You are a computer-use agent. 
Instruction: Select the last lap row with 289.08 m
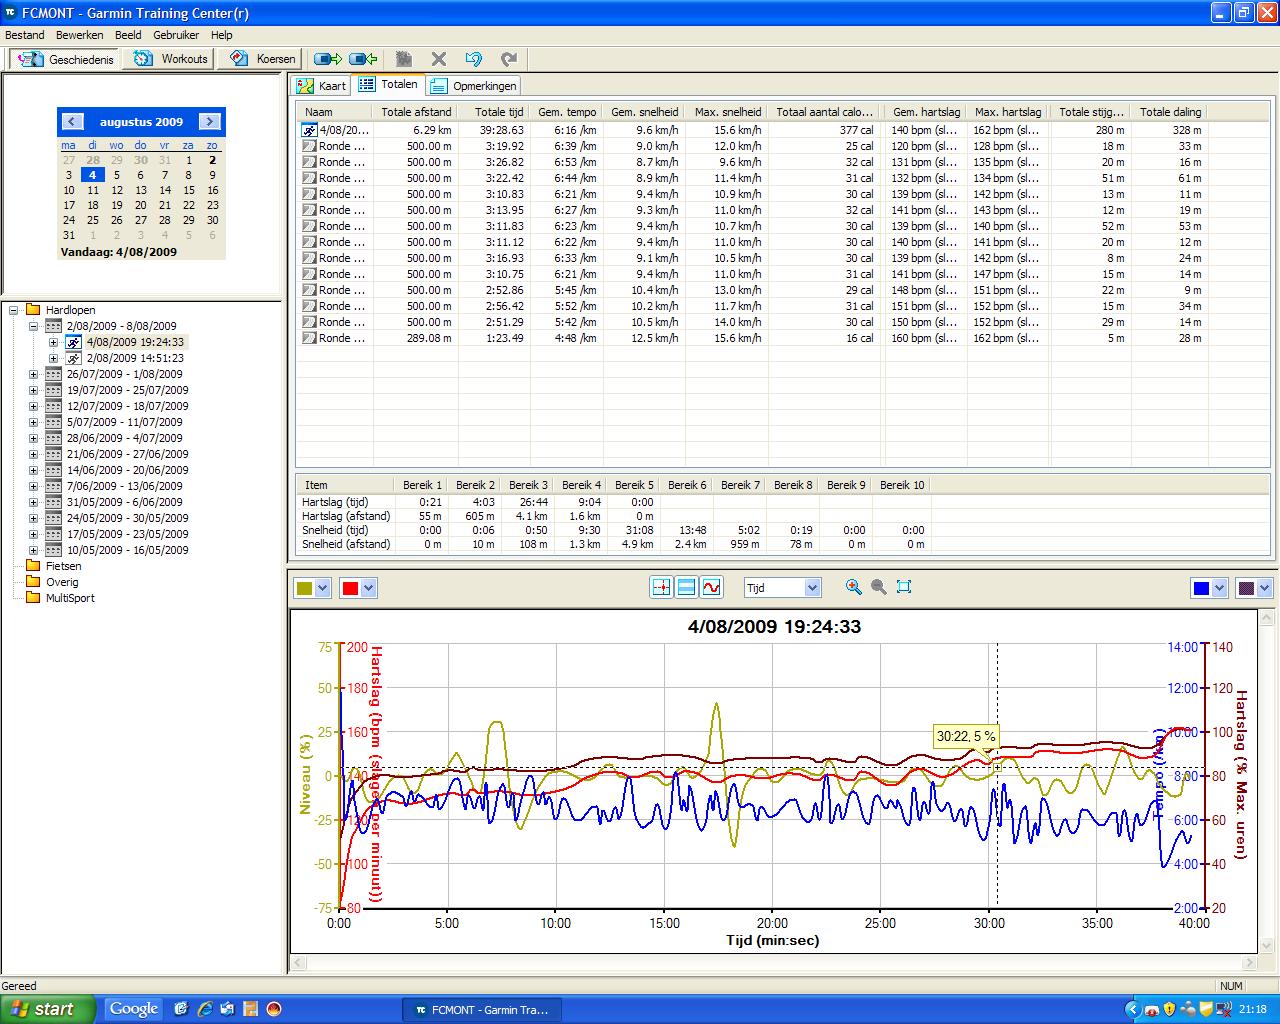coord(752,338)
